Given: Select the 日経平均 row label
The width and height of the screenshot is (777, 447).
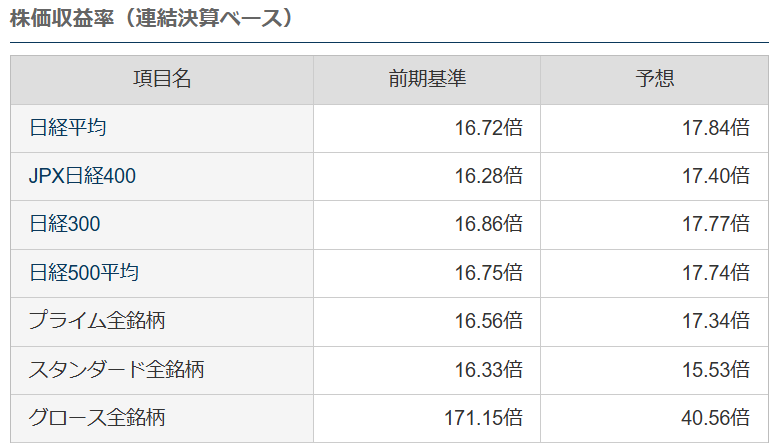Looking at the screenshot, I should (67, 128).
